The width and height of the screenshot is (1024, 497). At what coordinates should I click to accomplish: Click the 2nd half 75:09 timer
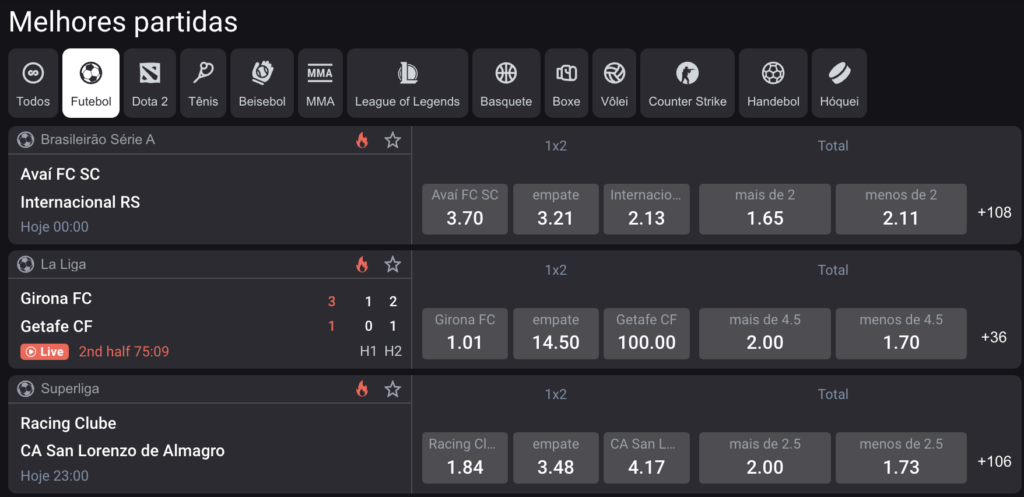click(124, 352)
